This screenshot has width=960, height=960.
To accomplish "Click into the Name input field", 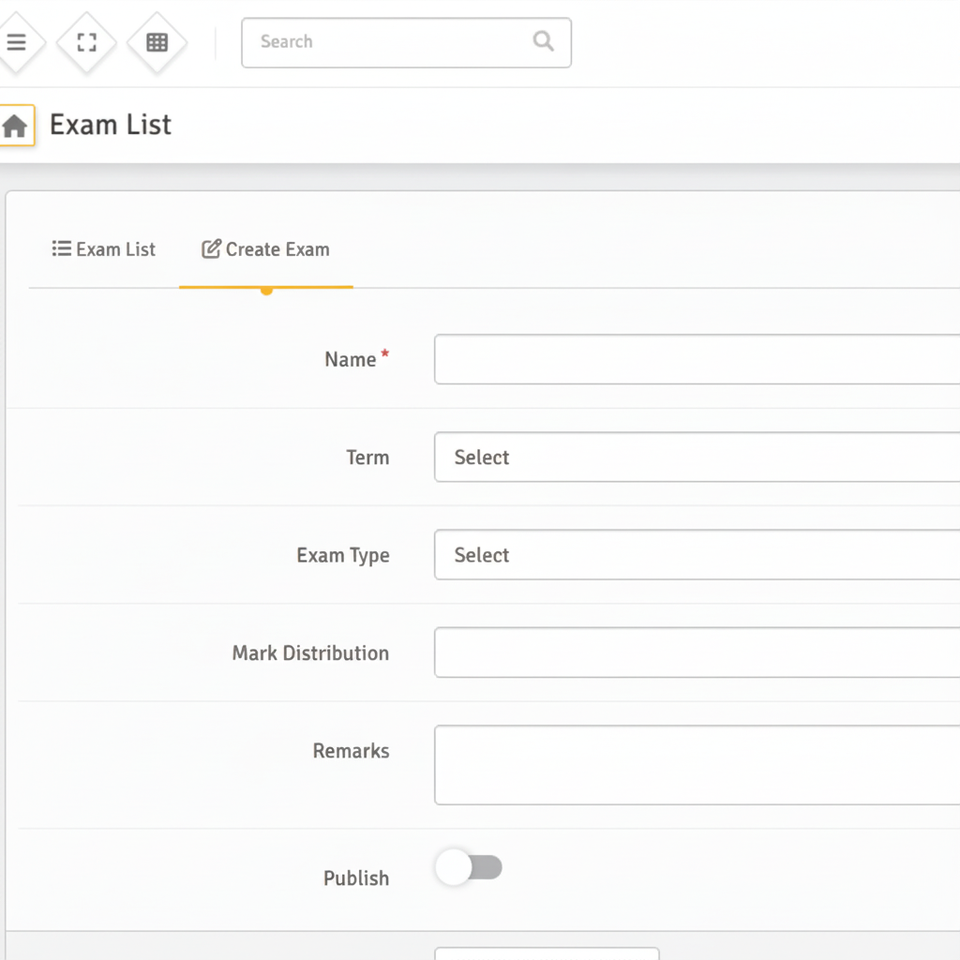I will point(696,359).
